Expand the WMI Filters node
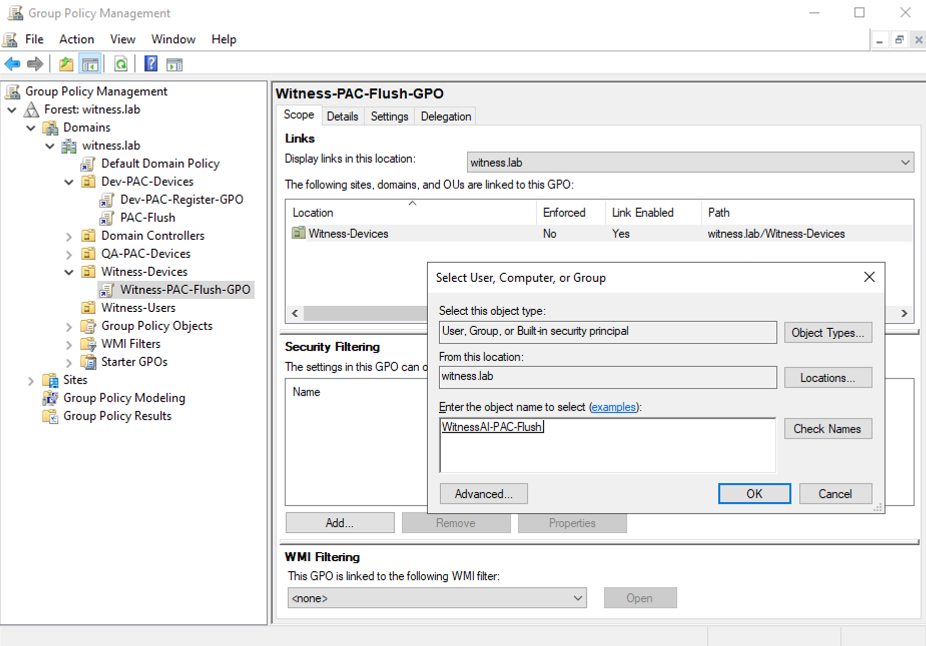Viewport: 926px width, 646px height. coord(69,344)
